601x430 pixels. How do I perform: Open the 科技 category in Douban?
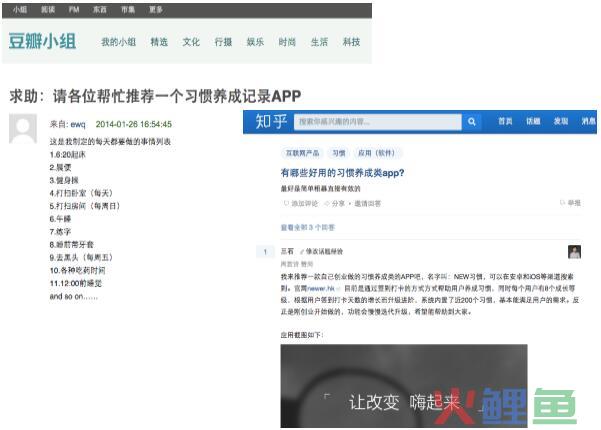click(351, 42)
